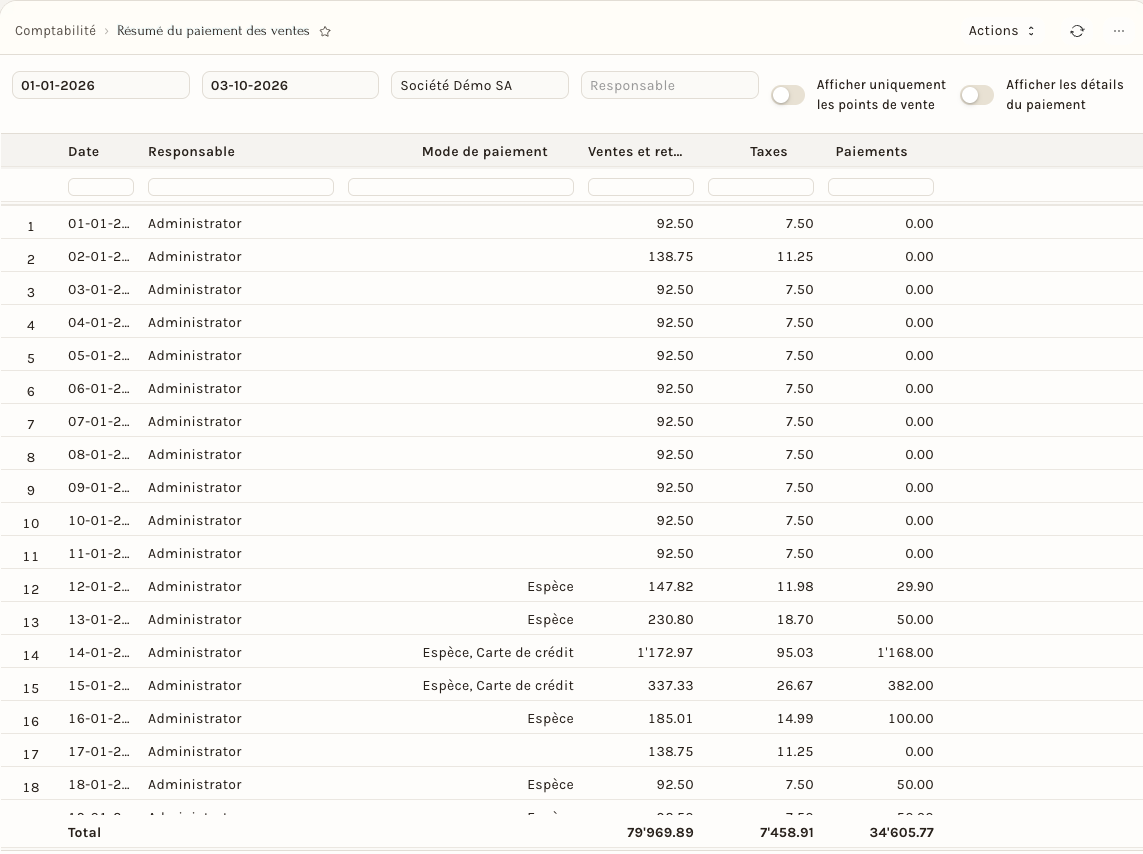Click Espèce, Carte de crédit in row 15
Screen dimensions: 1143x854
(x=498, y=686)
